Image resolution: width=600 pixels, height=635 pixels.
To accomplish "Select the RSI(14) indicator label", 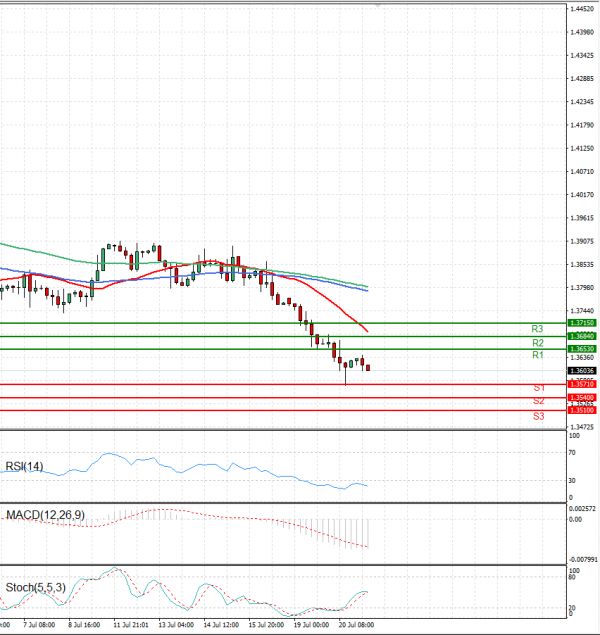I will click(x=24, y=466).
